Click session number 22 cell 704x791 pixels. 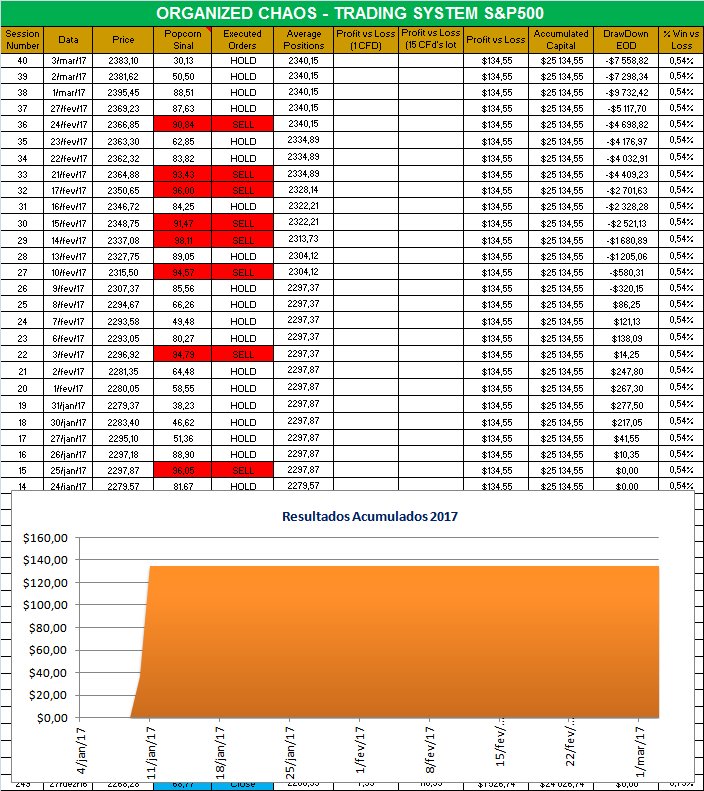(22, 354)
